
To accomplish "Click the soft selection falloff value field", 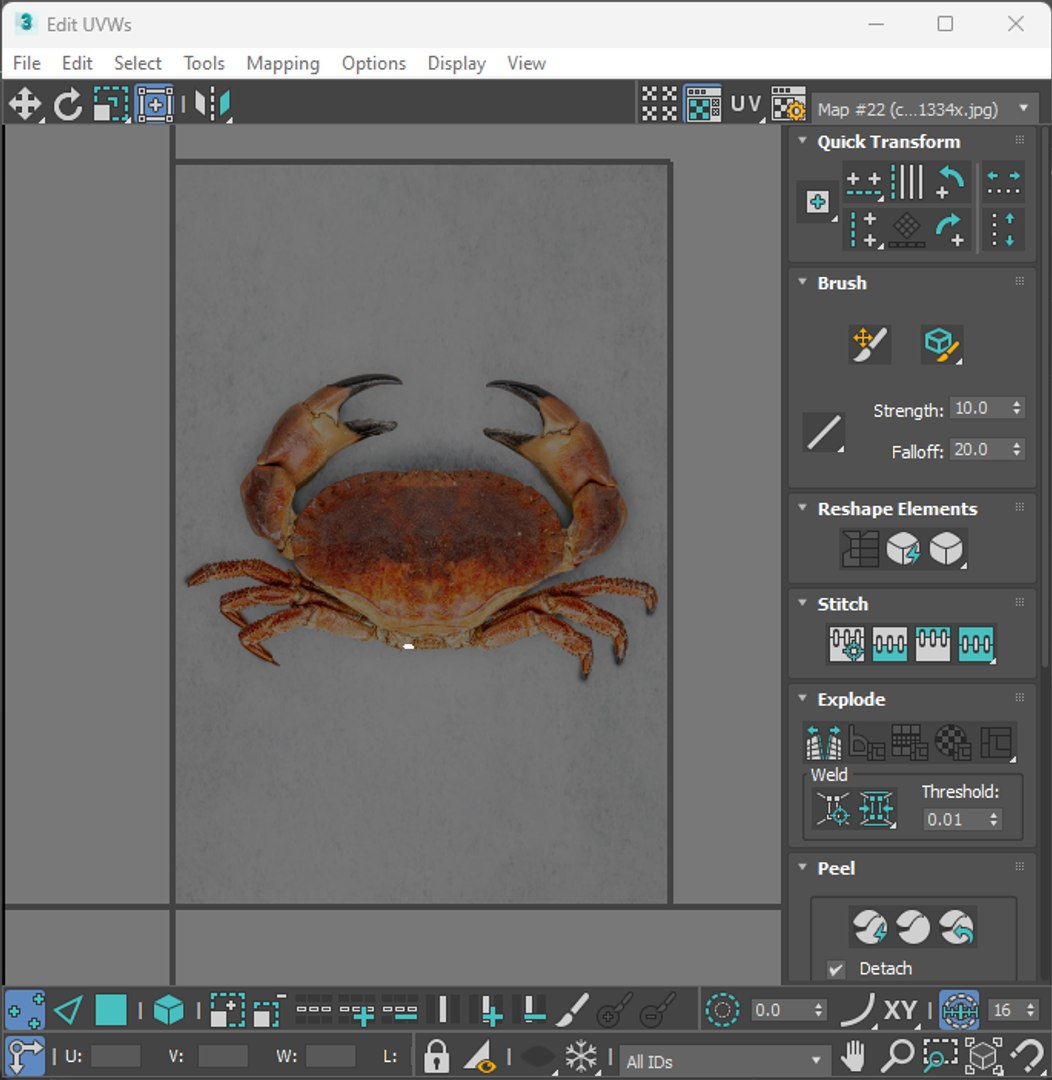I will (x=780, y=1010).
